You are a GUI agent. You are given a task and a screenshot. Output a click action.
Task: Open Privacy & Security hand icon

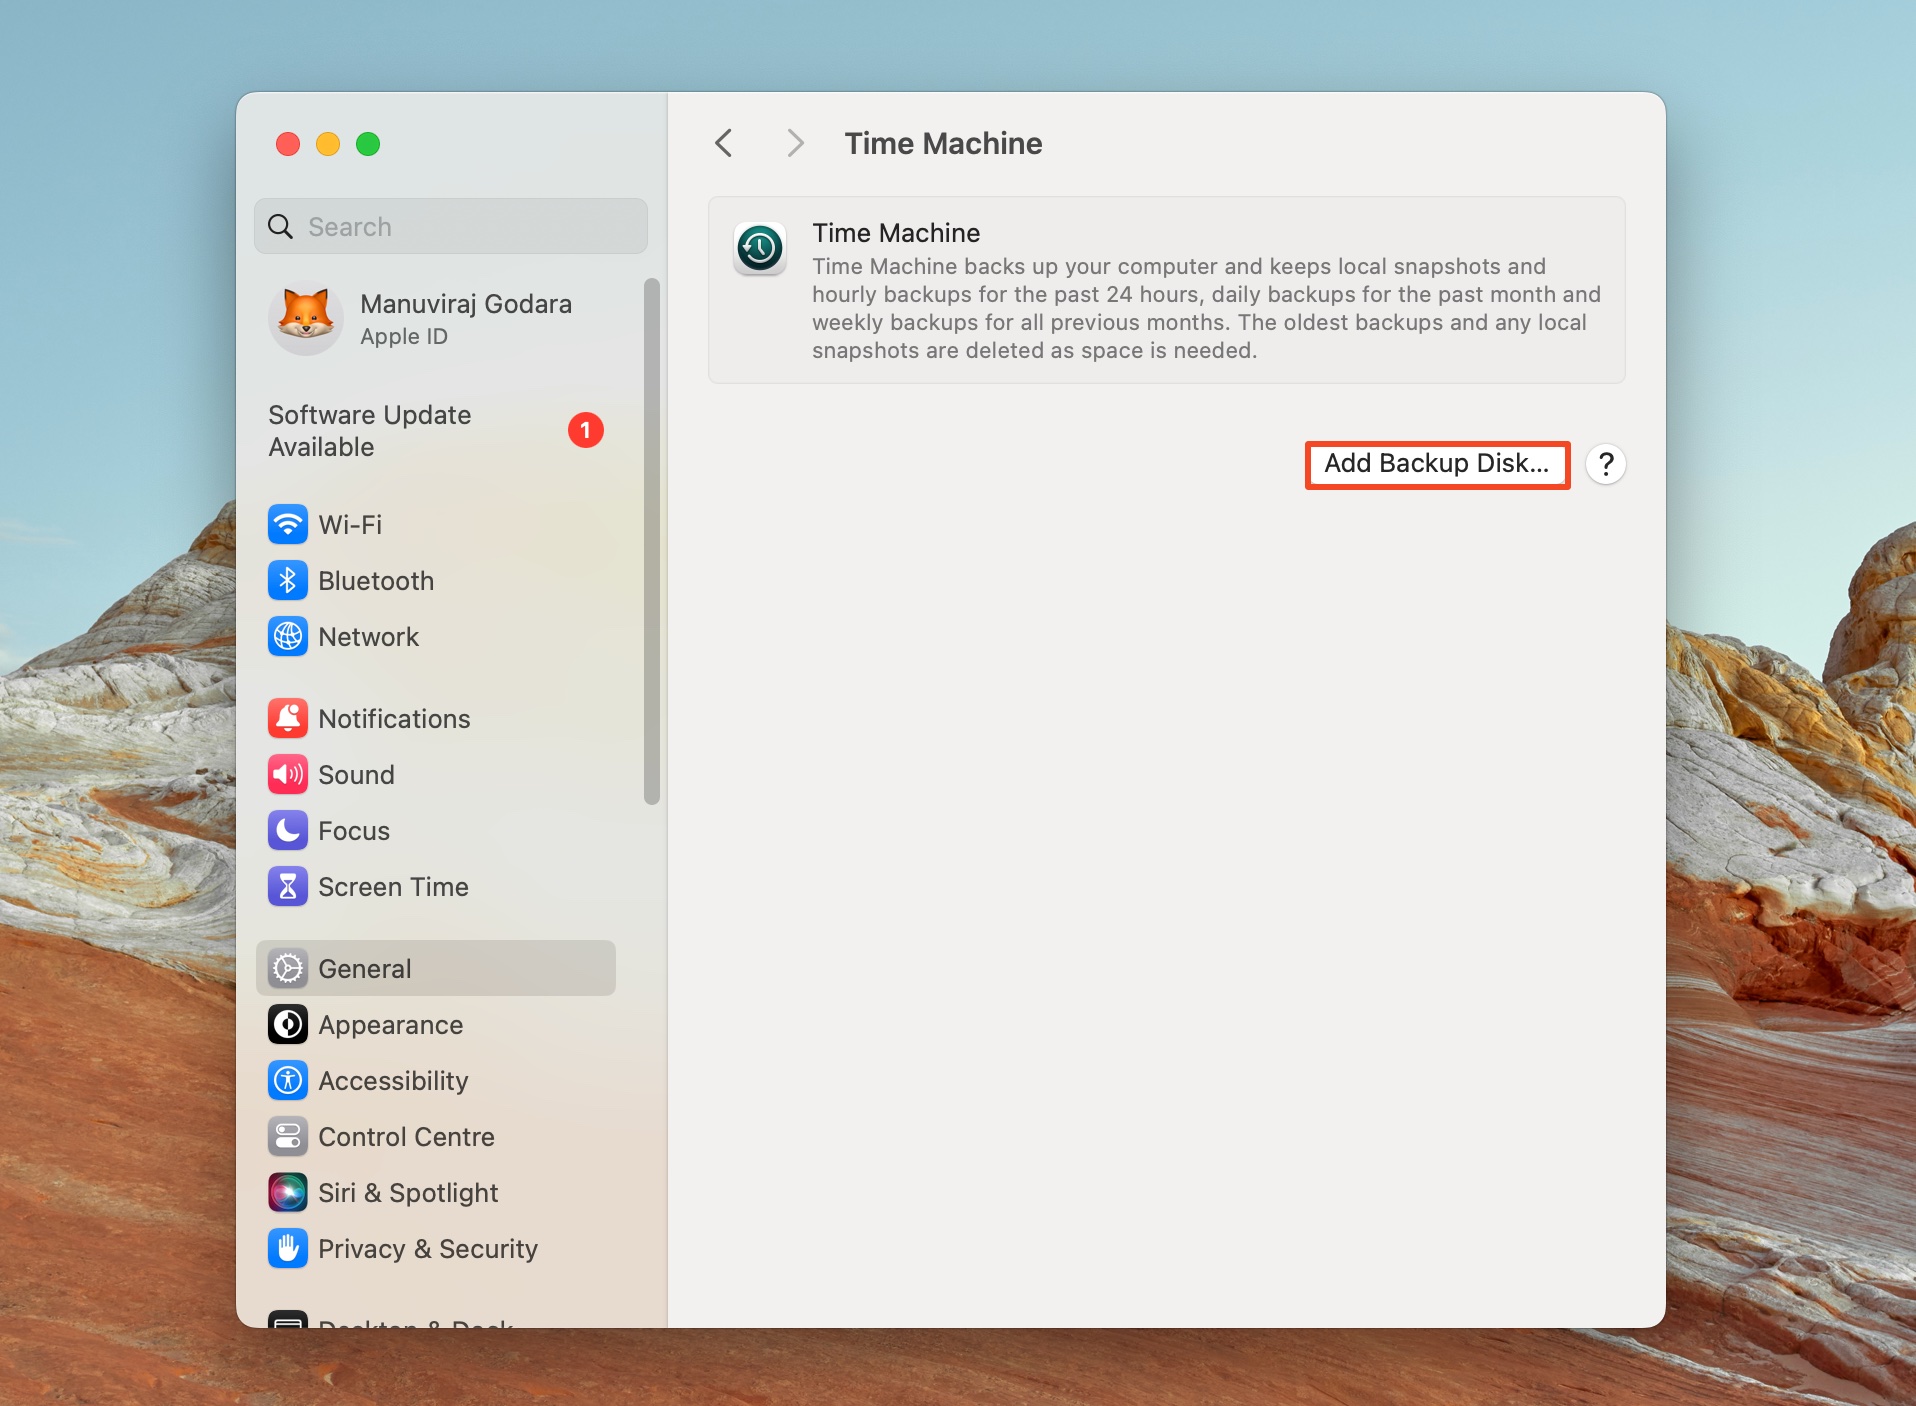click(288, 1248)
